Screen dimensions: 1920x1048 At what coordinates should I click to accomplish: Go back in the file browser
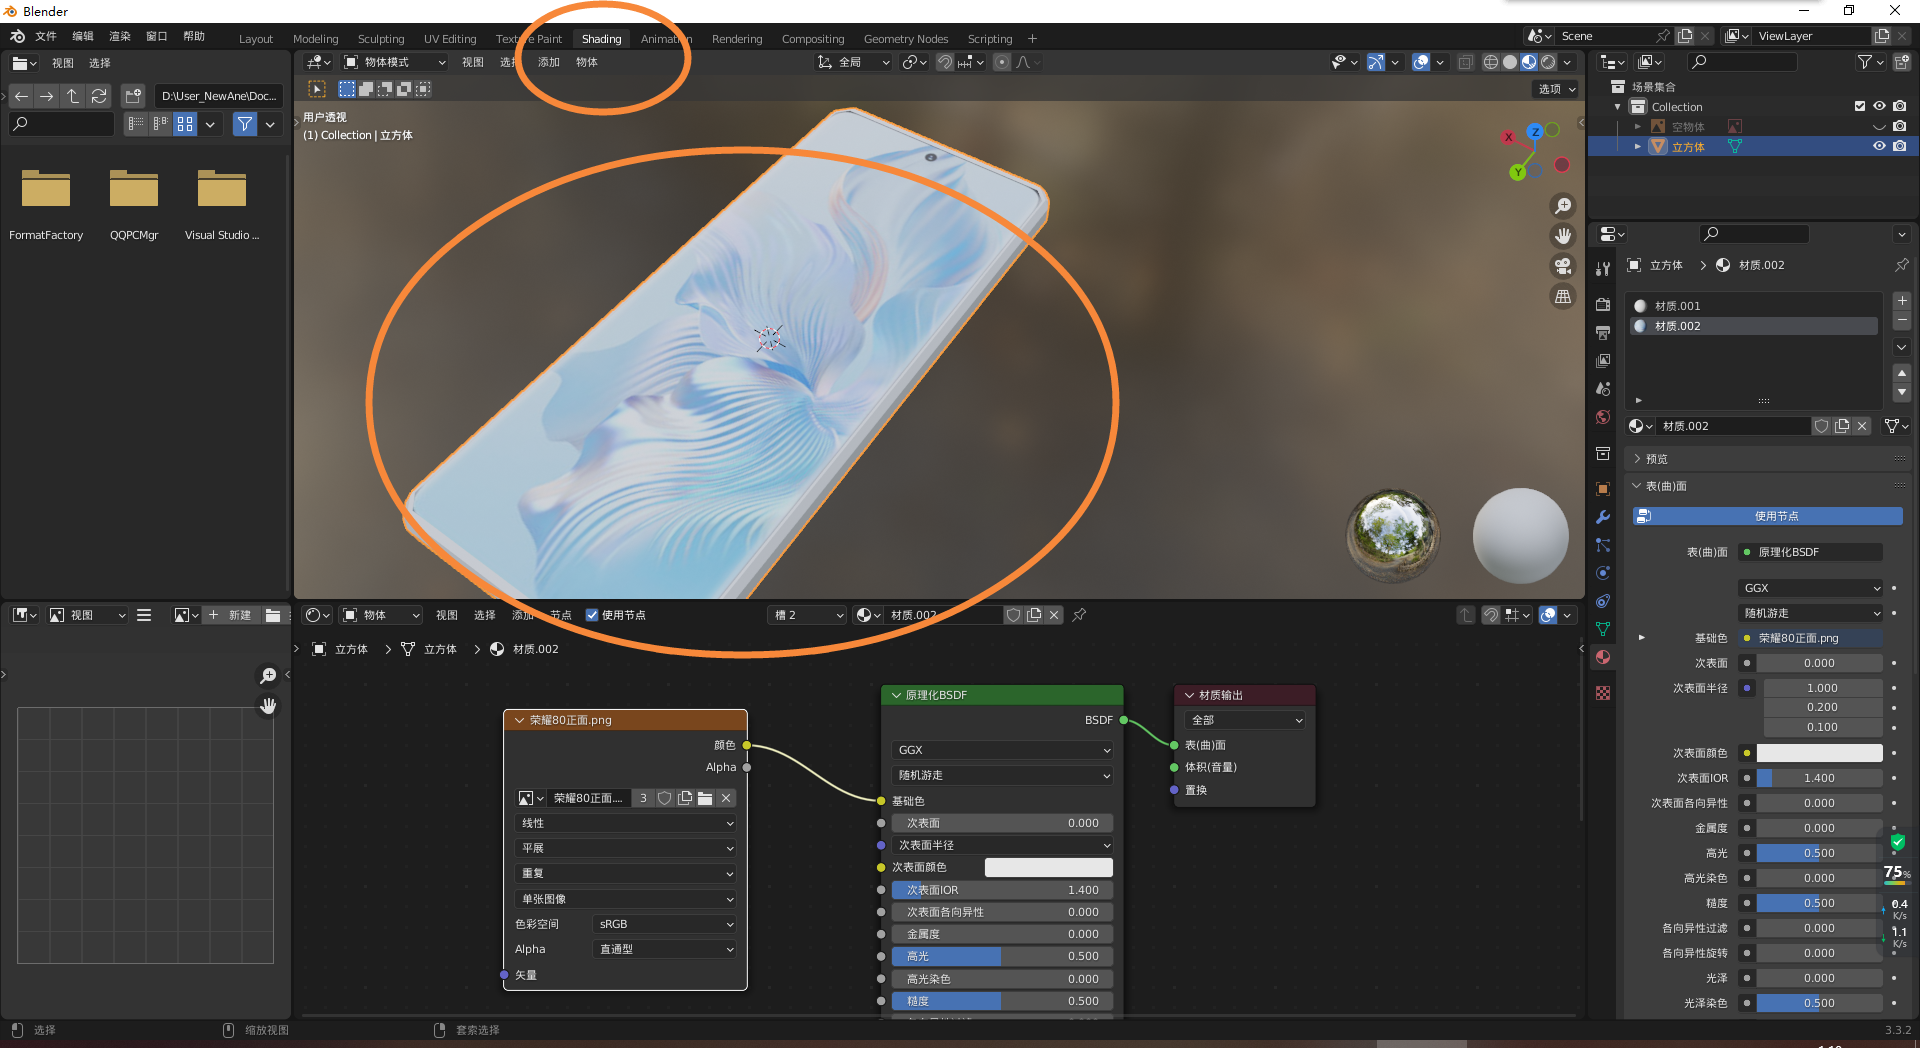[21, 96]
